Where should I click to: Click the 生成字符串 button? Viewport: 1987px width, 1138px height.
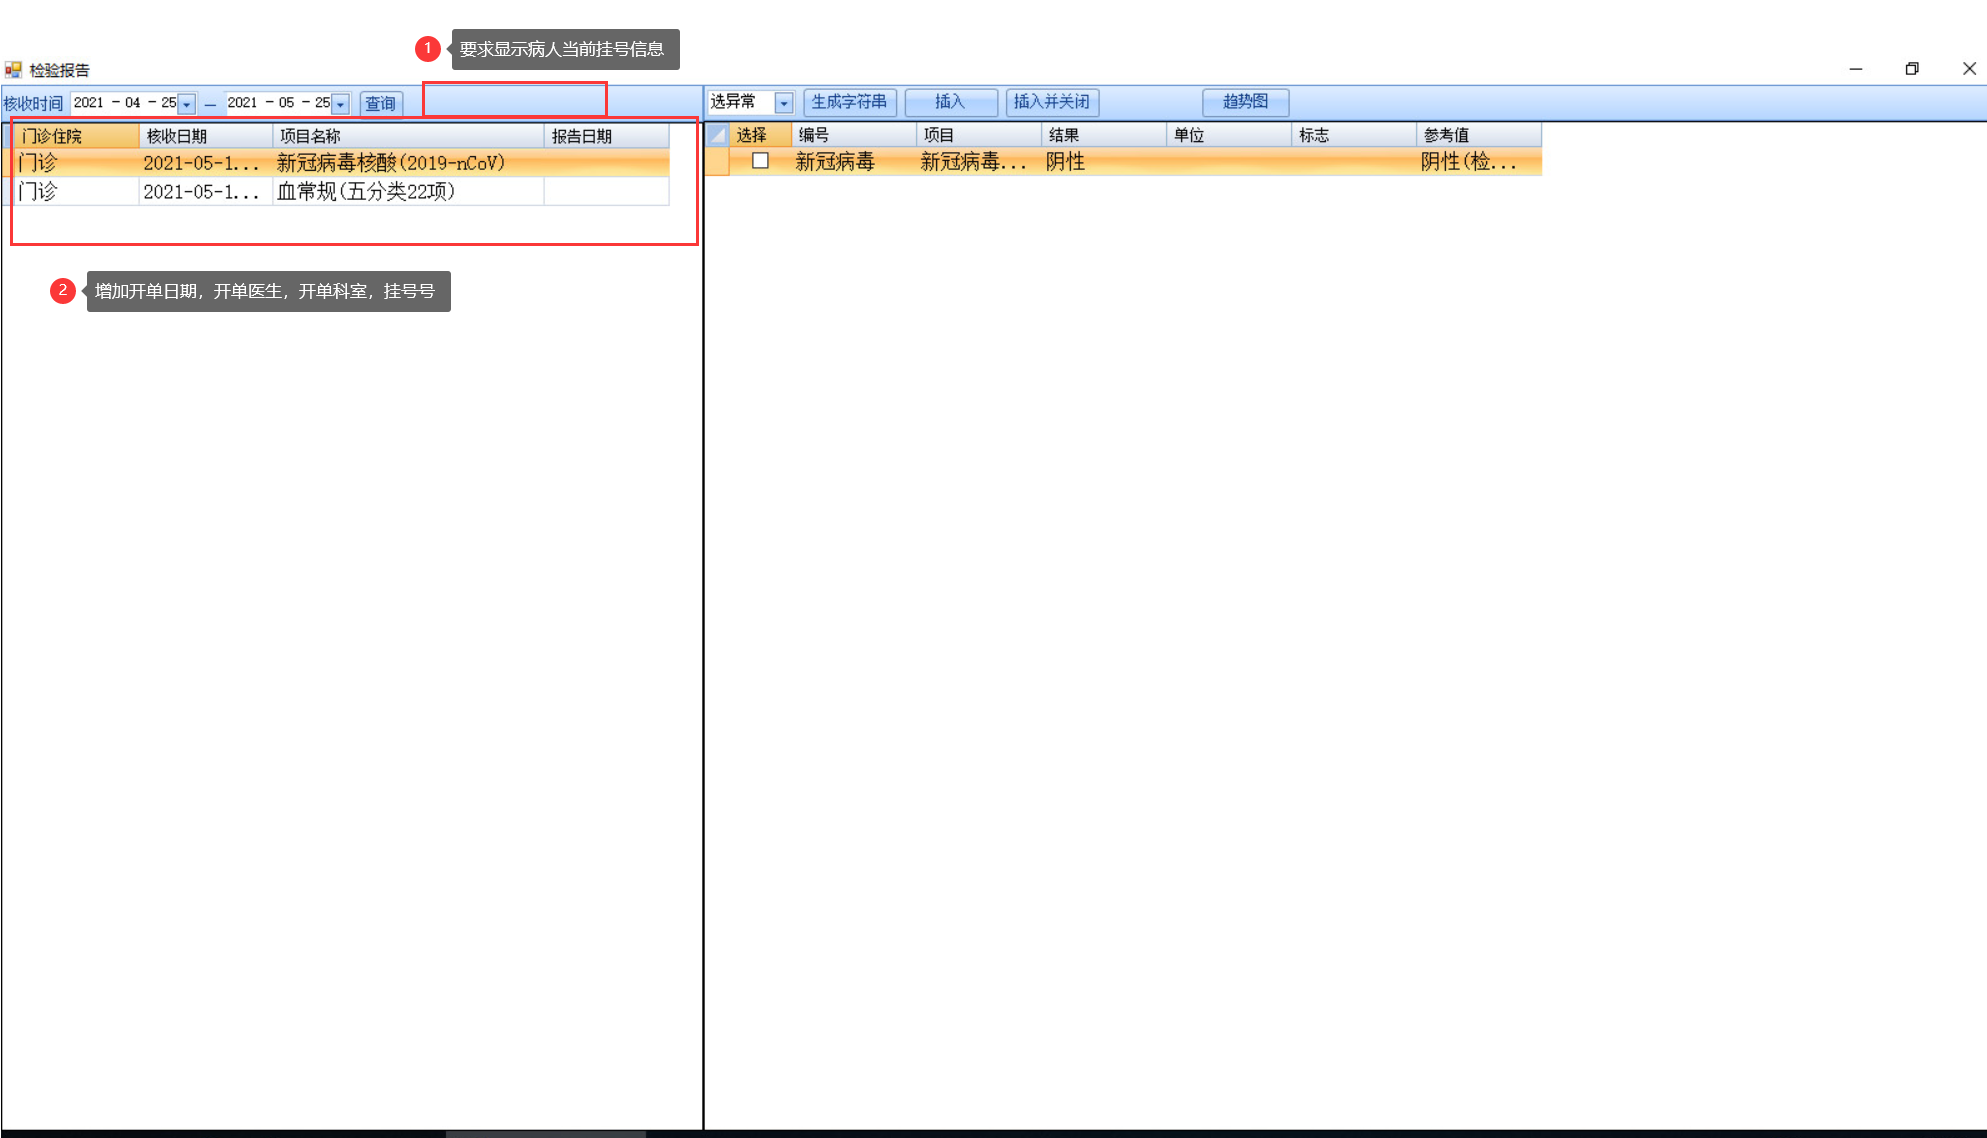[849, 102]
